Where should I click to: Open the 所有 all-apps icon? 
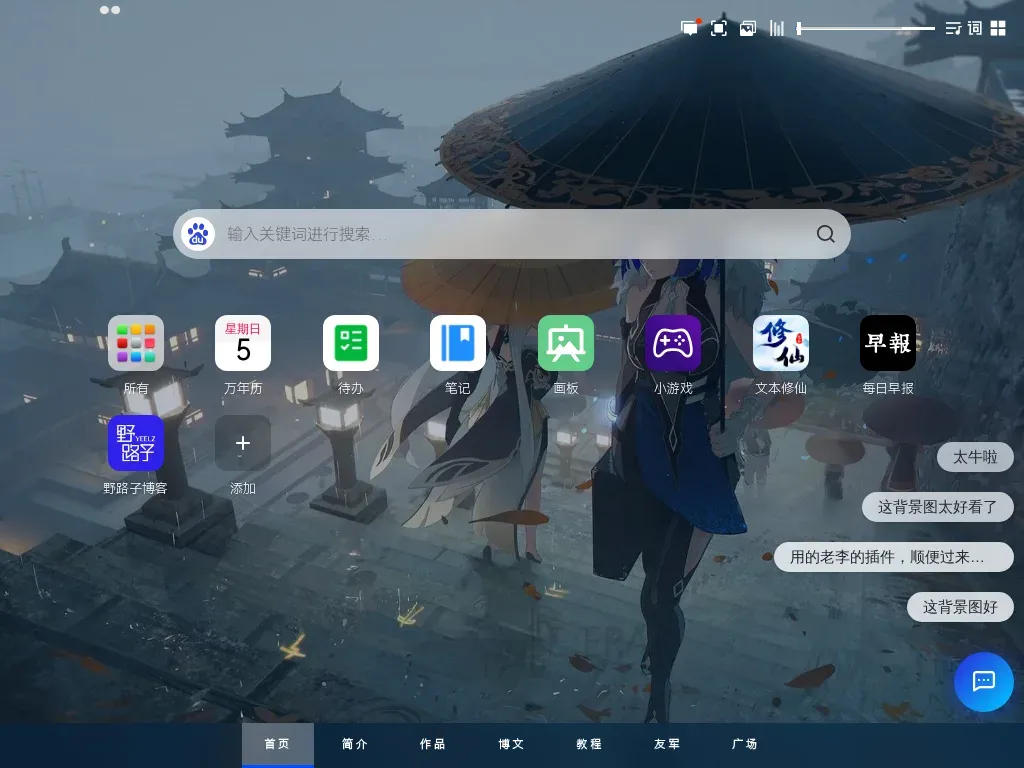(x=136, y=343)
